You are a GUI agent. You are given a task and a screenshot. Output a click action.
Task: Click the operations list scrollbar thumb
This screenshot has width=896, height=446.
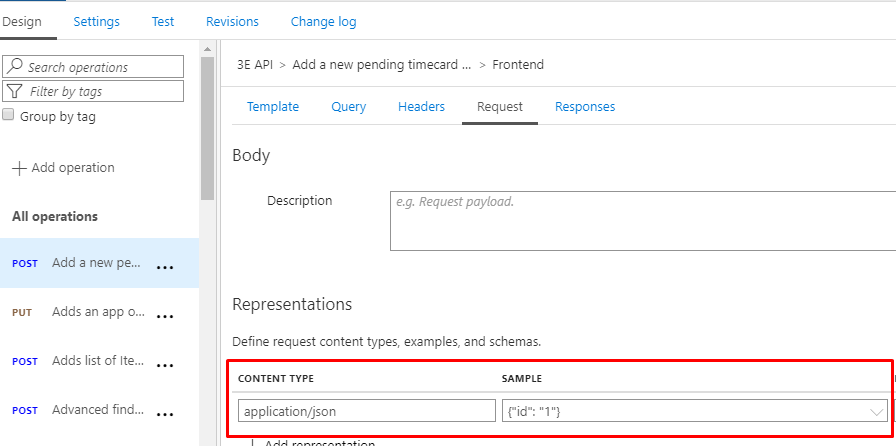pyautogui.click(x=207, y=129)
